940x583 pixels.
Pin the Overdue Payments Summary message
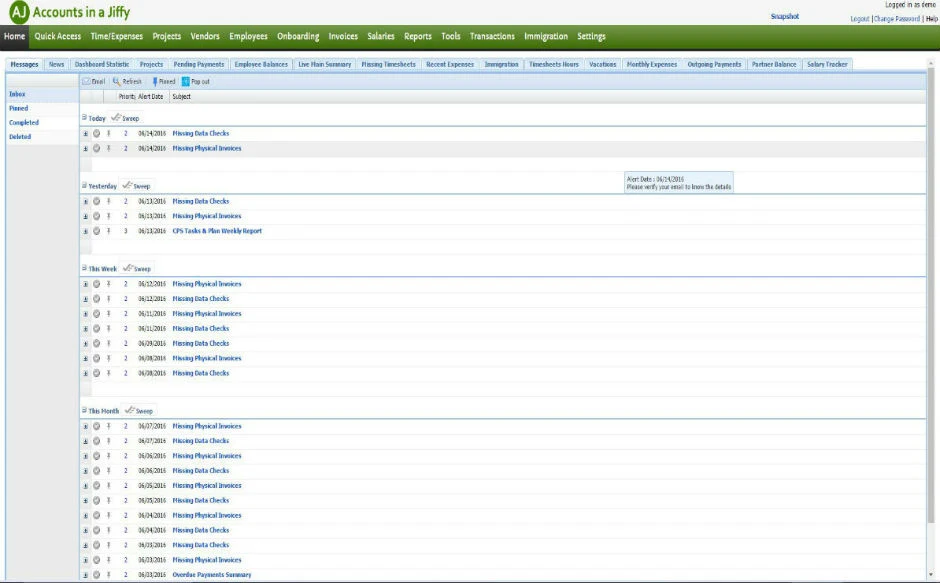point(109,575)
